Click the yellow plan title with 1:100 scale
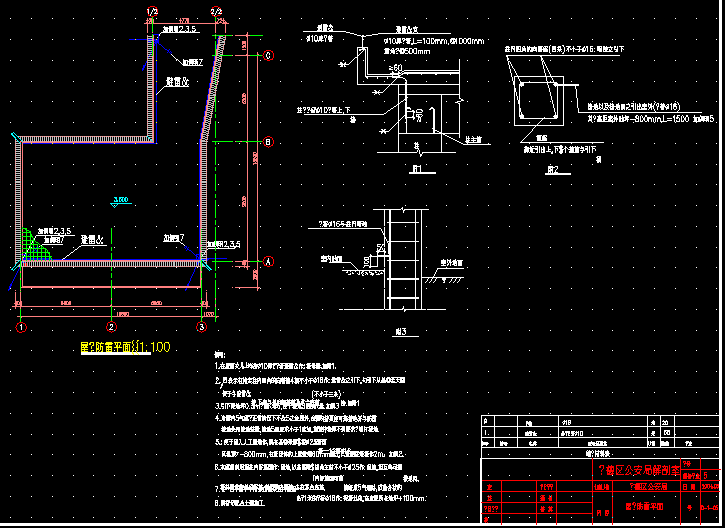This screenshot has height=528, width=725. click(125, 347)
